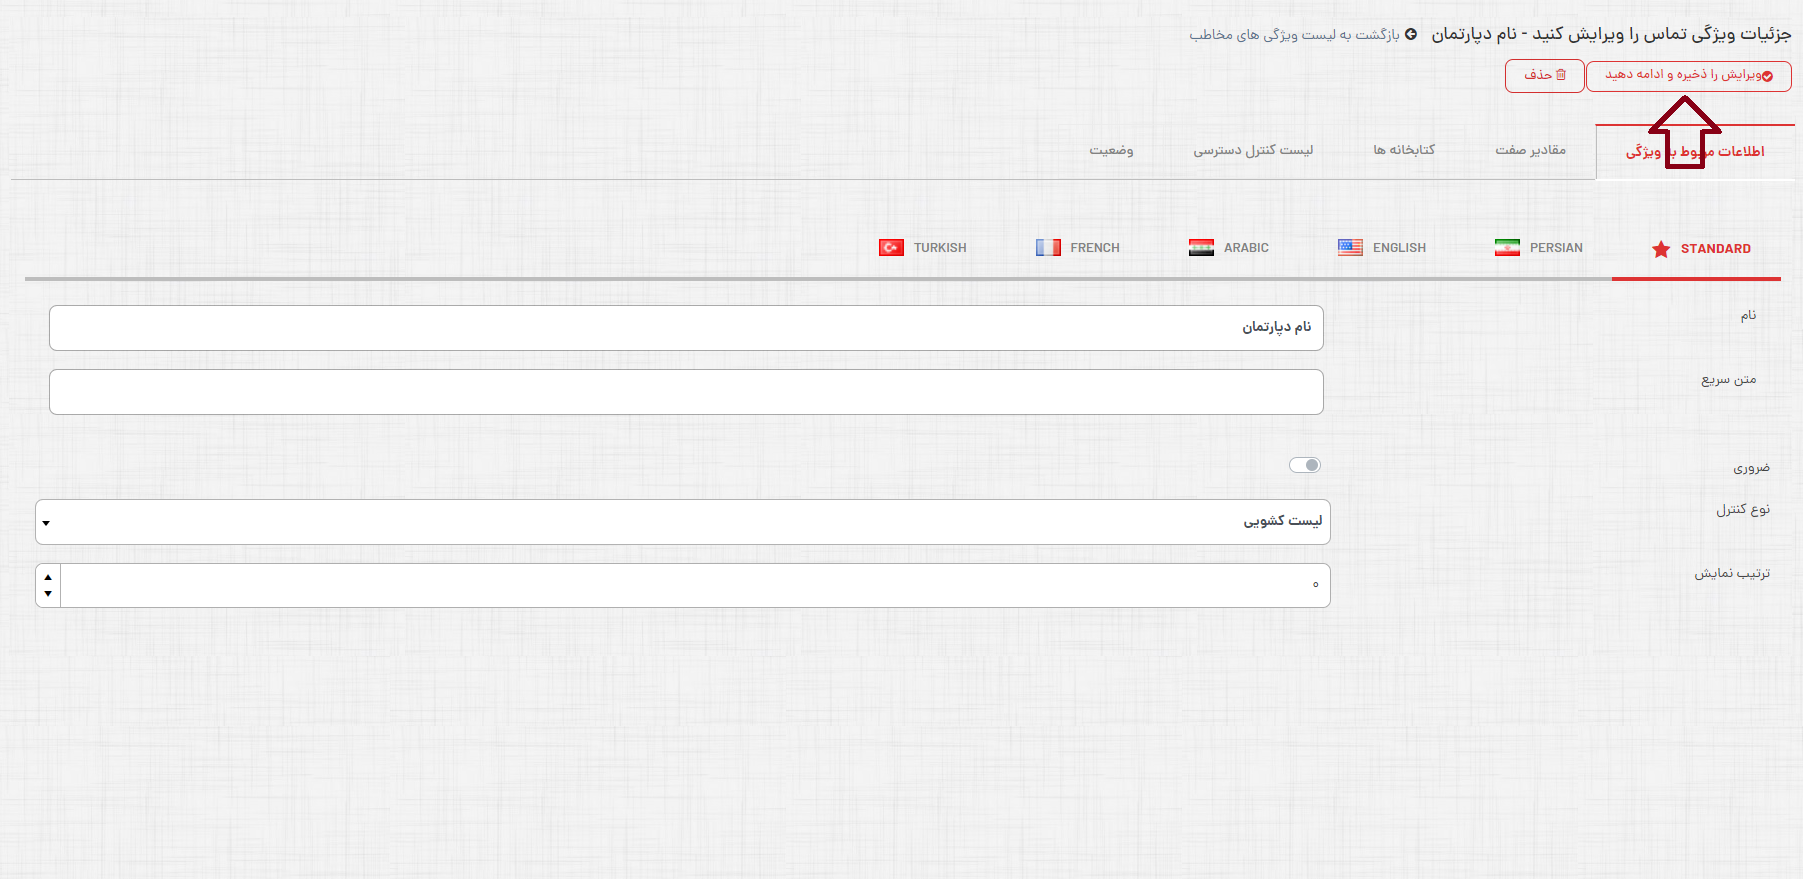The image size is (1803, 884).
Task: Toggle the ضروری required switch
Action: 1305,465
